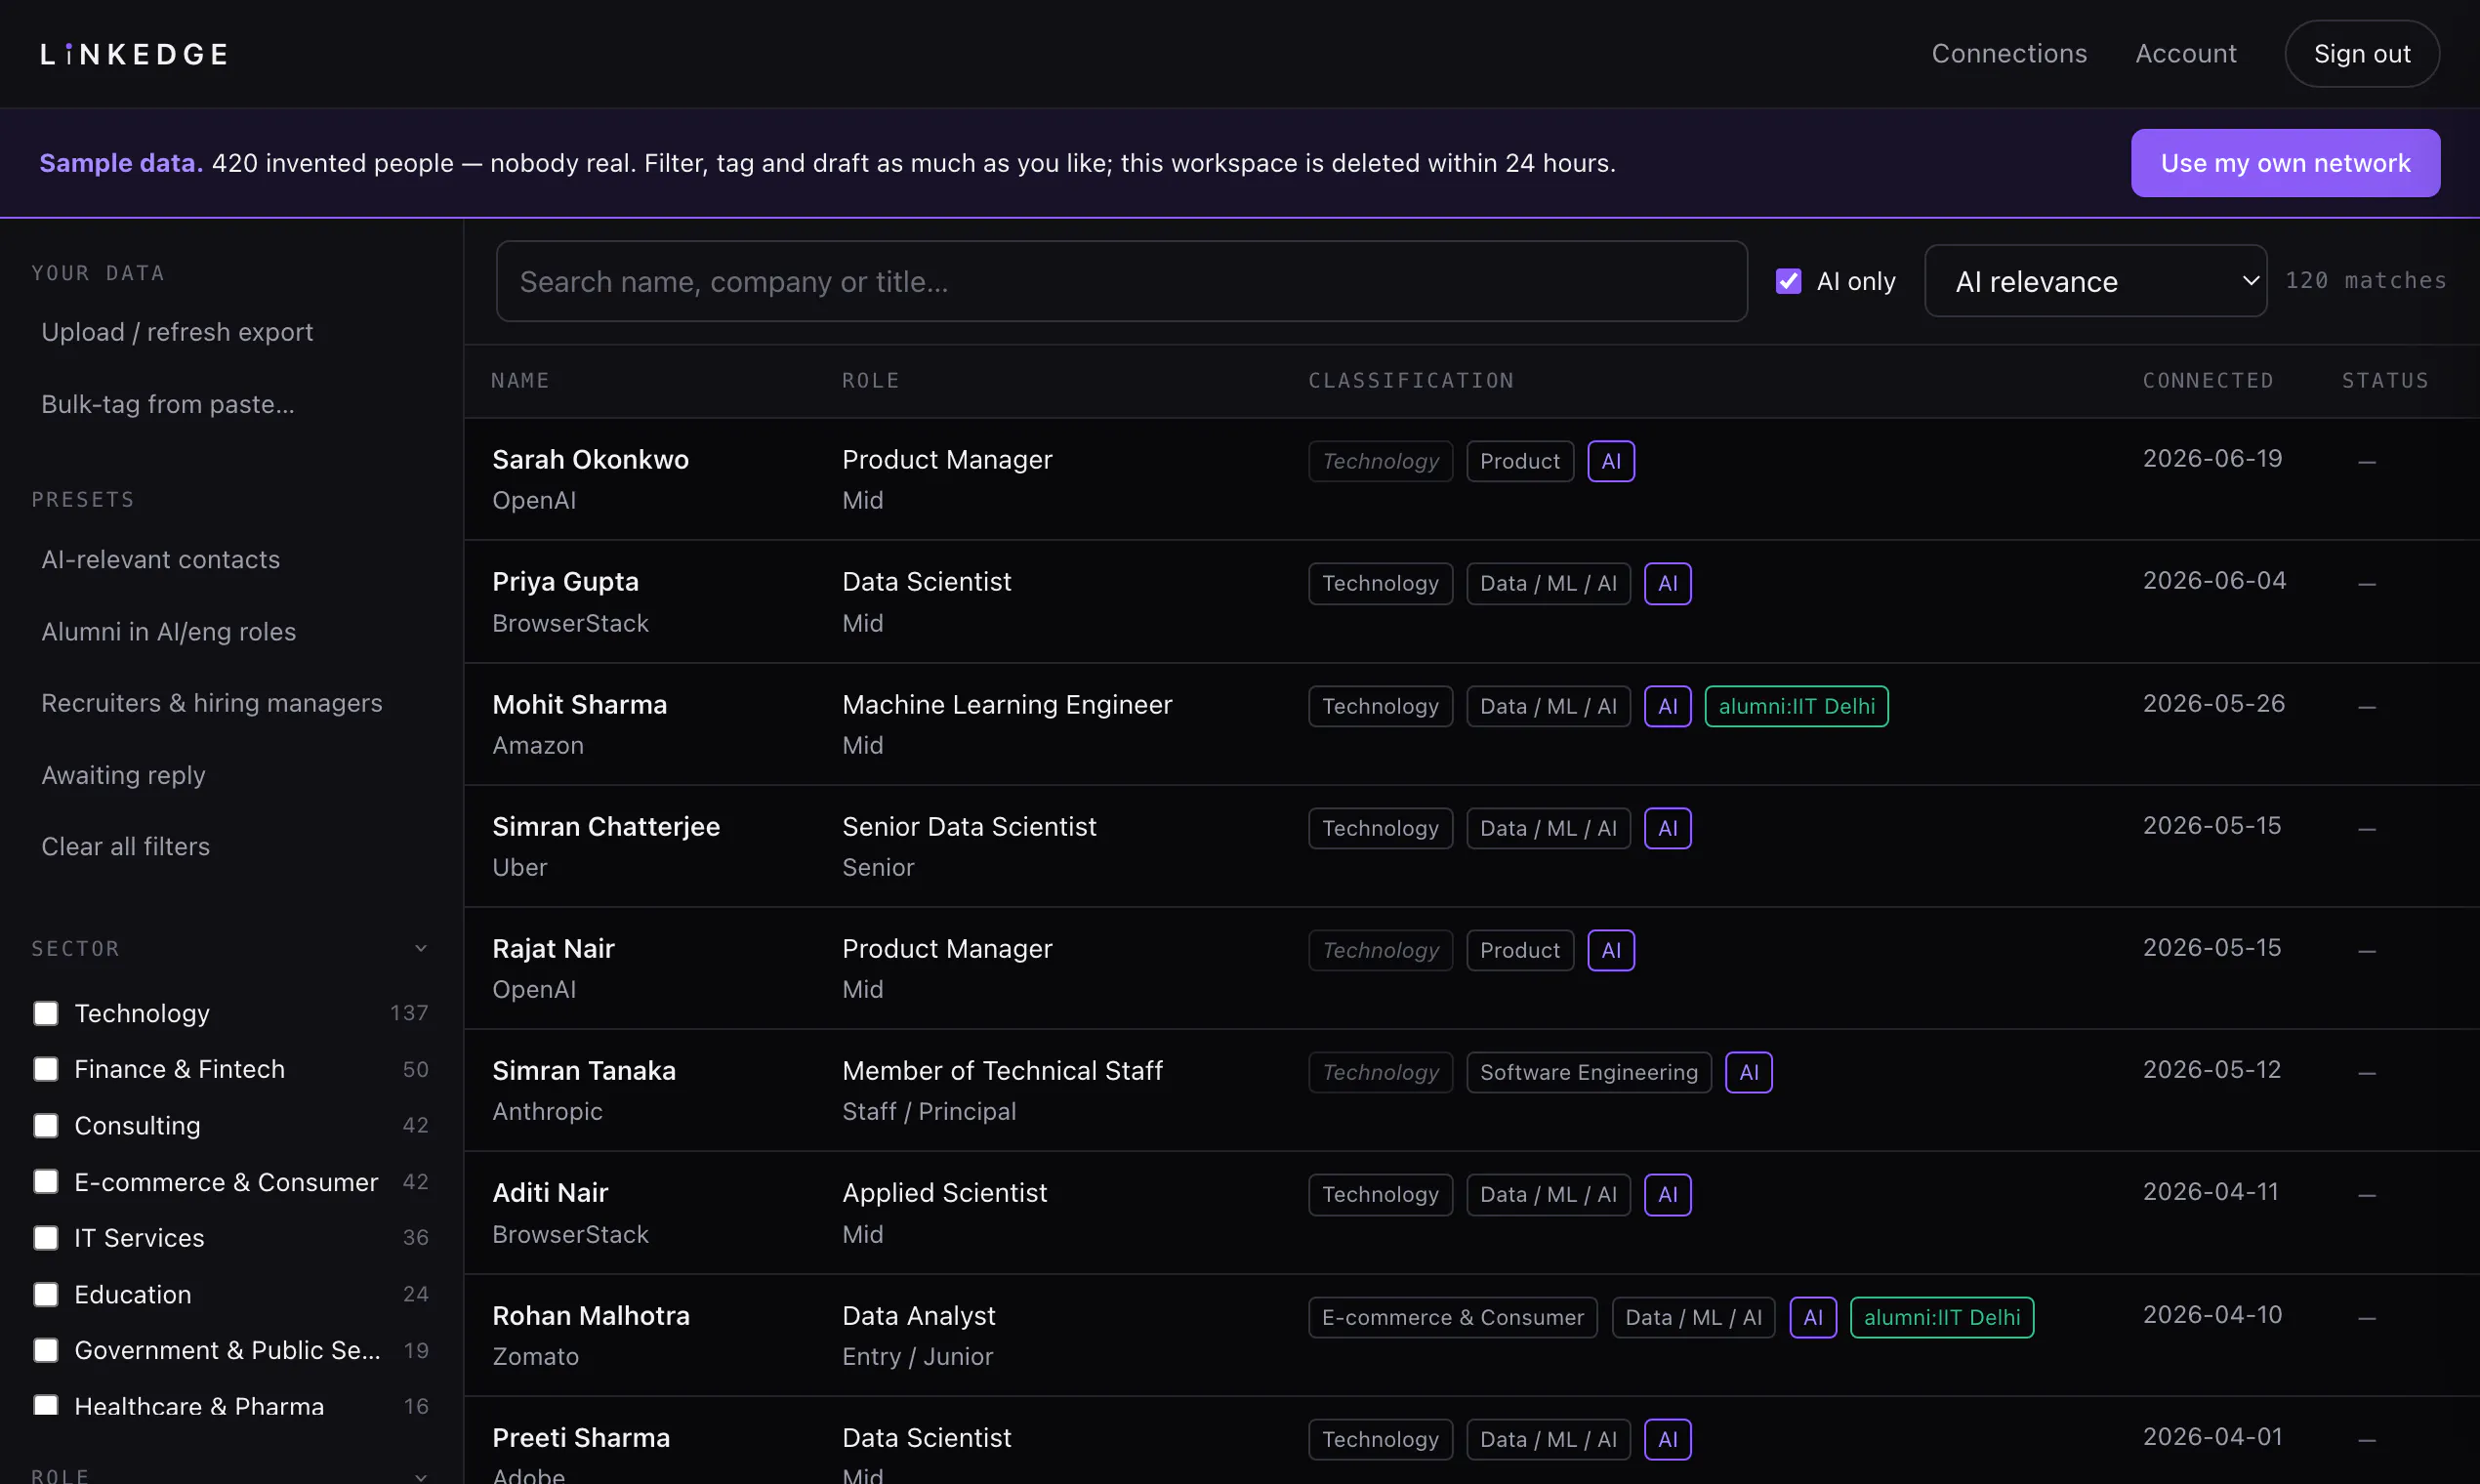The height and width of the screenshot is (1484, 2480).
Task: Click the status dash on Aditi Nair's row
Action: [2366, 1195]
